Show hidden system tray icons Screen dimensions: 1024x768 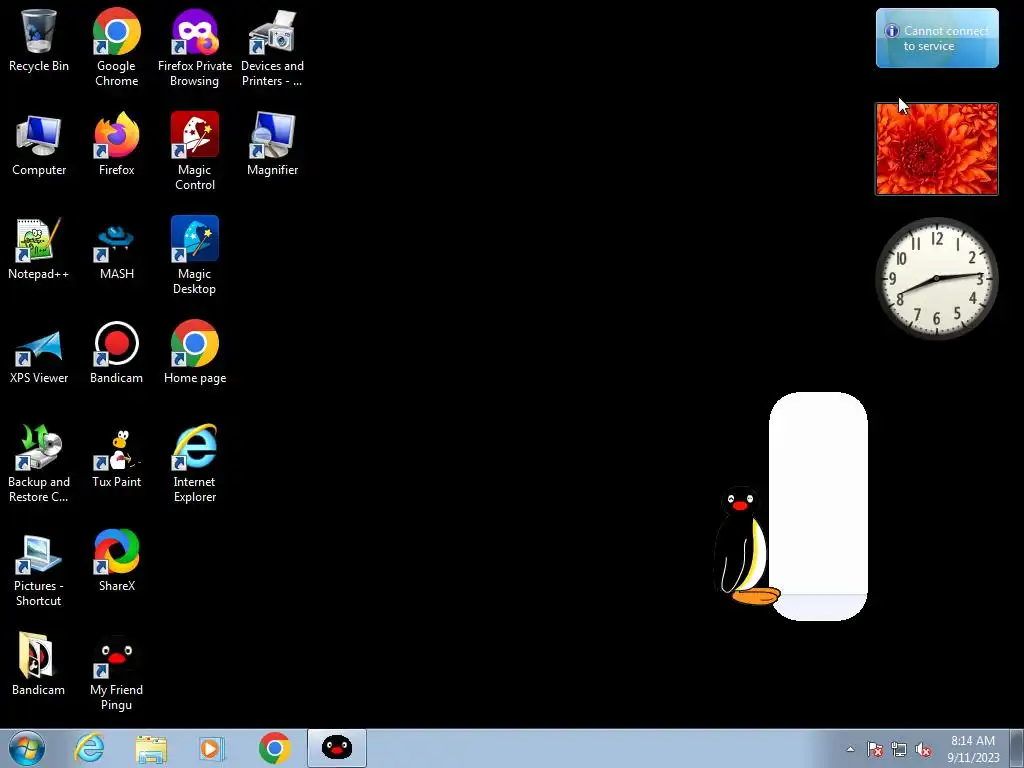click(x=850, y=749)
